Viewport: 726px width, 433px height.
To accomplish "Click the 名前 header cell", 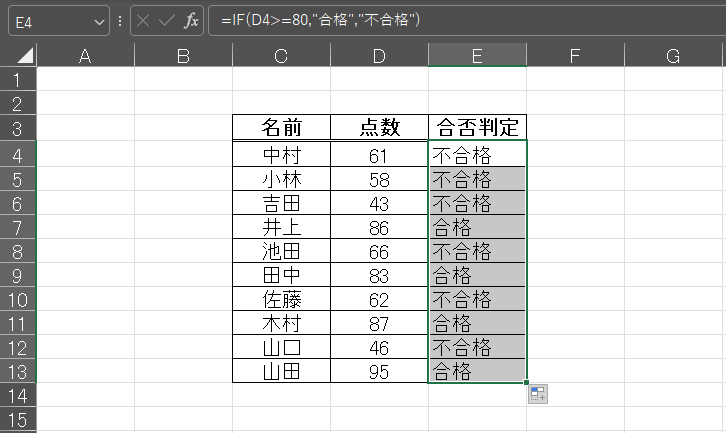I will (281, 127).
